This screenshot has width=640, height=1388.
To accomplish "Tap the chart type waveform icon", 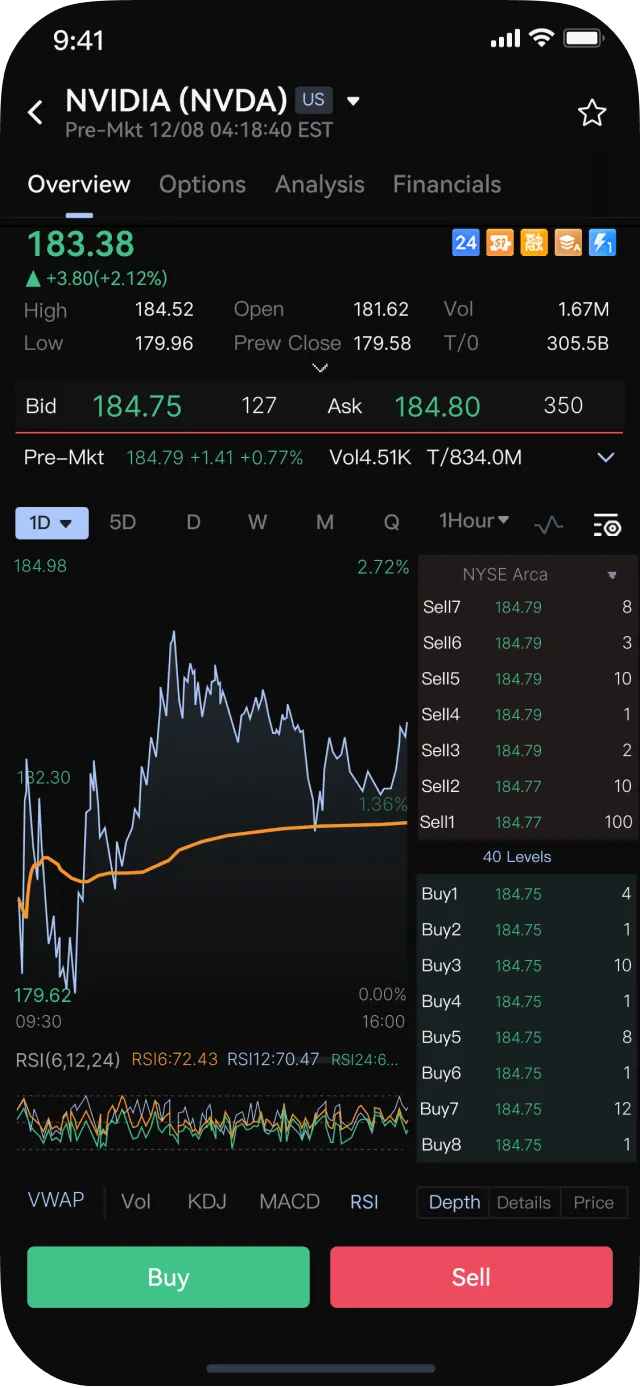I will tap(549, 525).
